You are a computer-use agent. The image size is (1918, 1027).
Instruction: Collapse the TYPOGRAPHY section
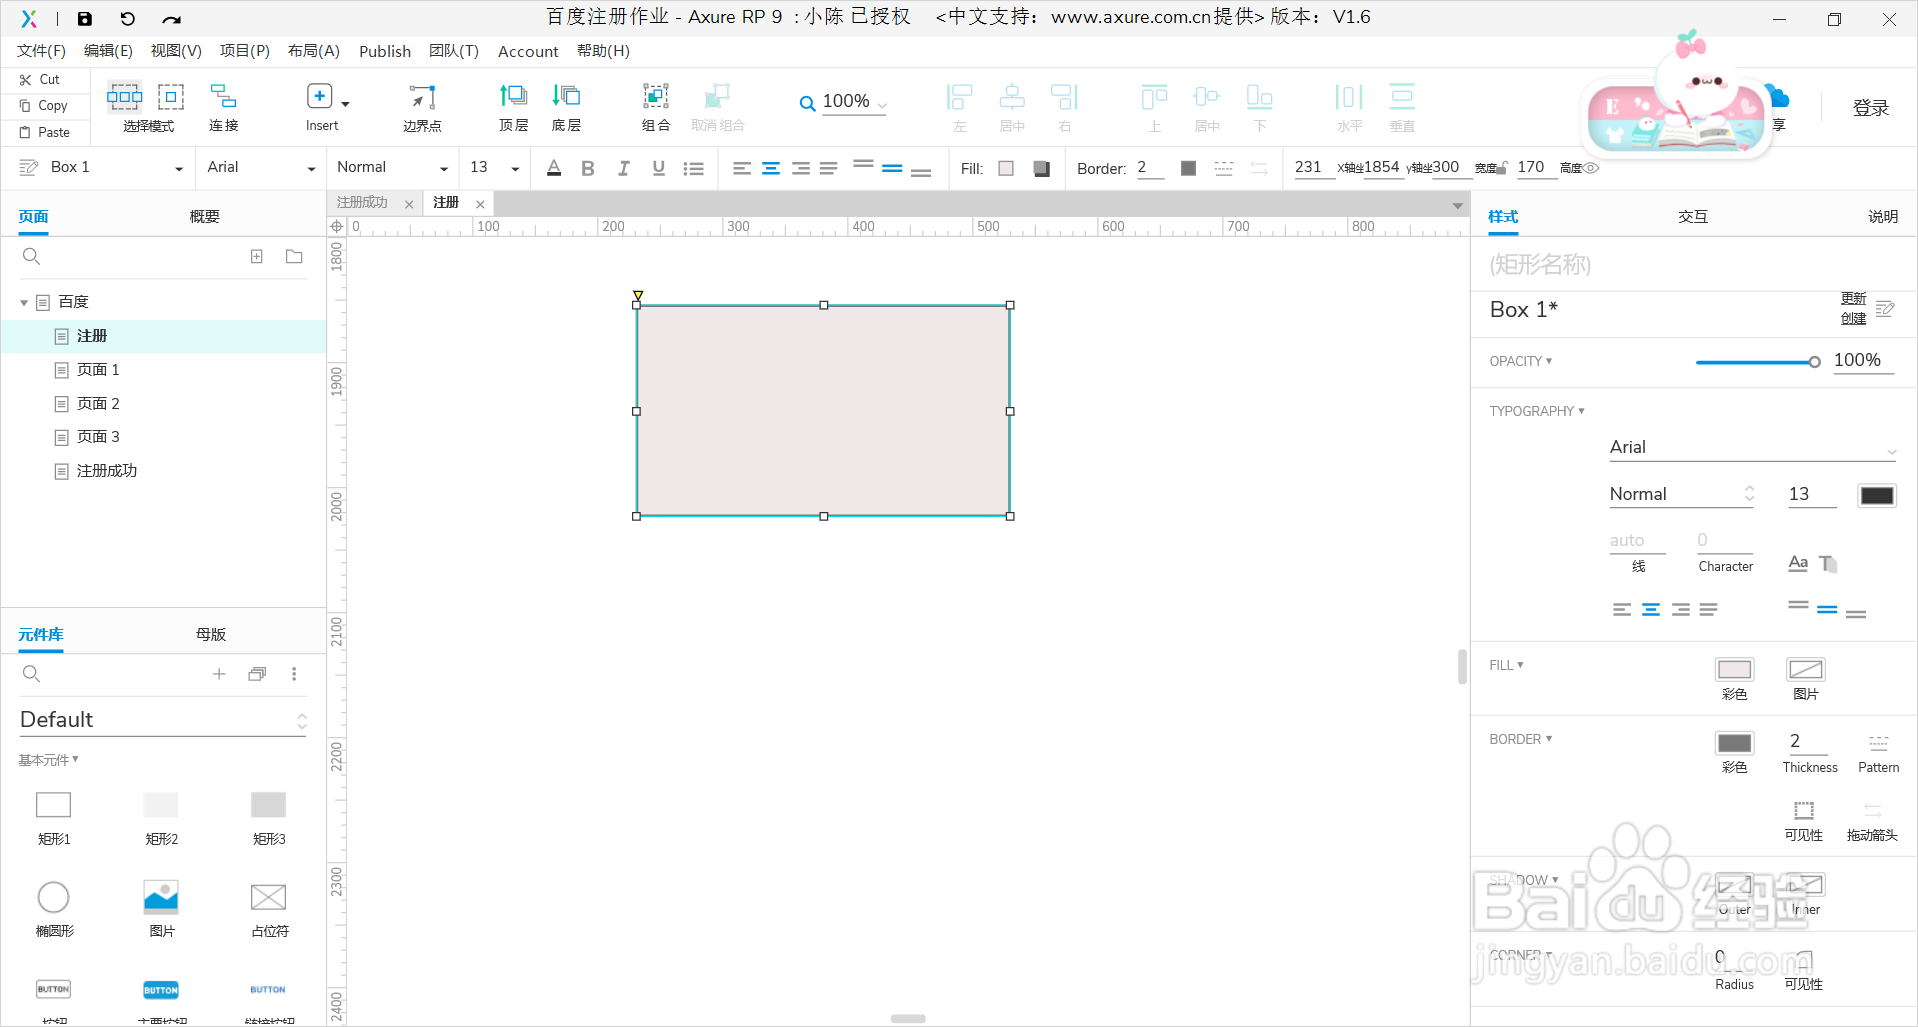point(1537,411)
